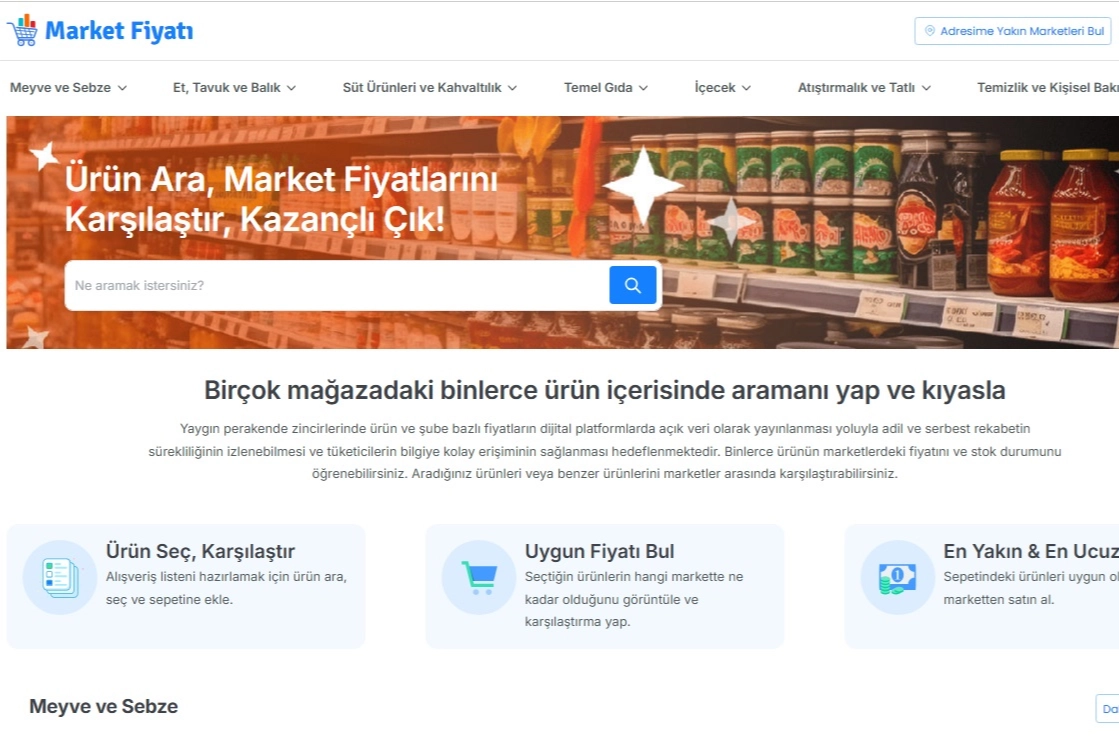The image size is (1119, 746).
Task: Click the Meyve ve Sebze section heading
Action: pyautogui.click(x=103, y=707)
